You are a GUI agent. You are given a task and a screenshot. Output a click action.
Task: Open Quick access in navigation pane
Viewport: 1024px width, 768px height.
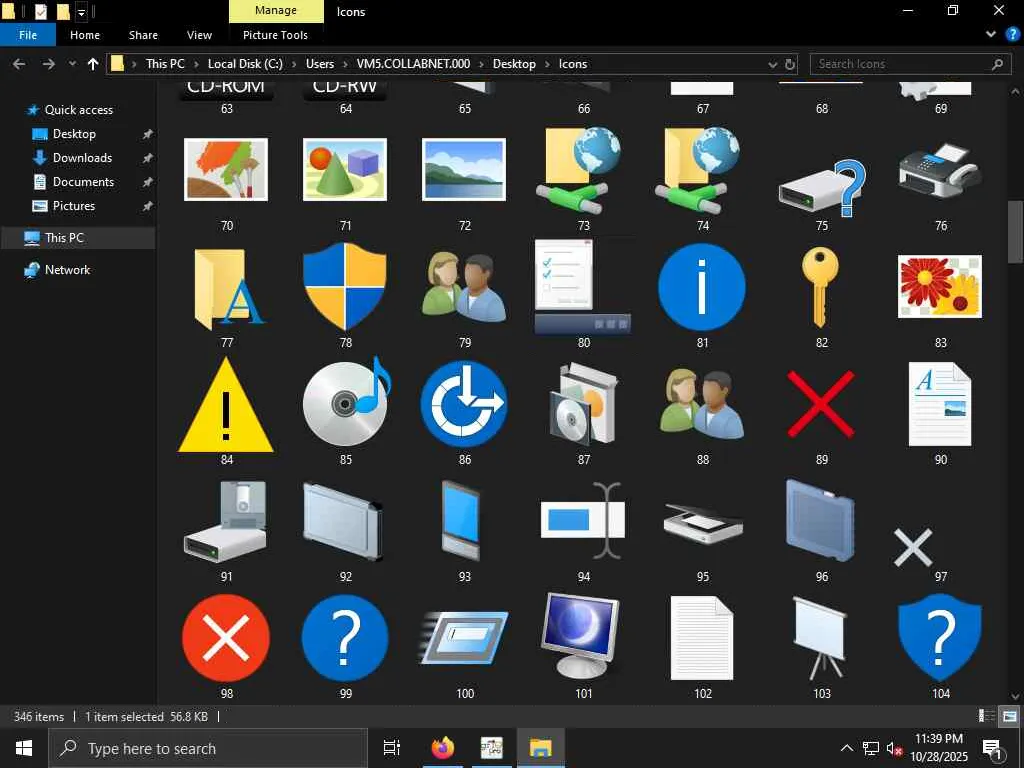[78, 110]
